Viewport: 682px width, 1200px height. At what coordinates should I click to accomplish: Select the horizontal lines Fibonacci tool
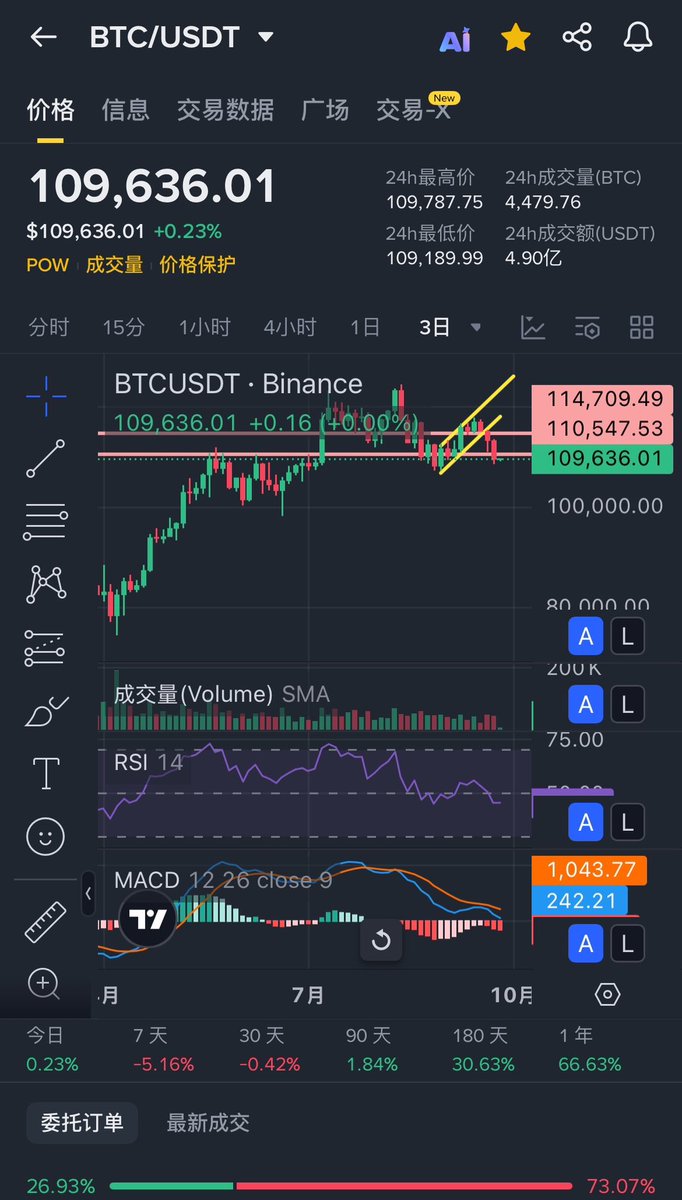[x=46, y=522]
